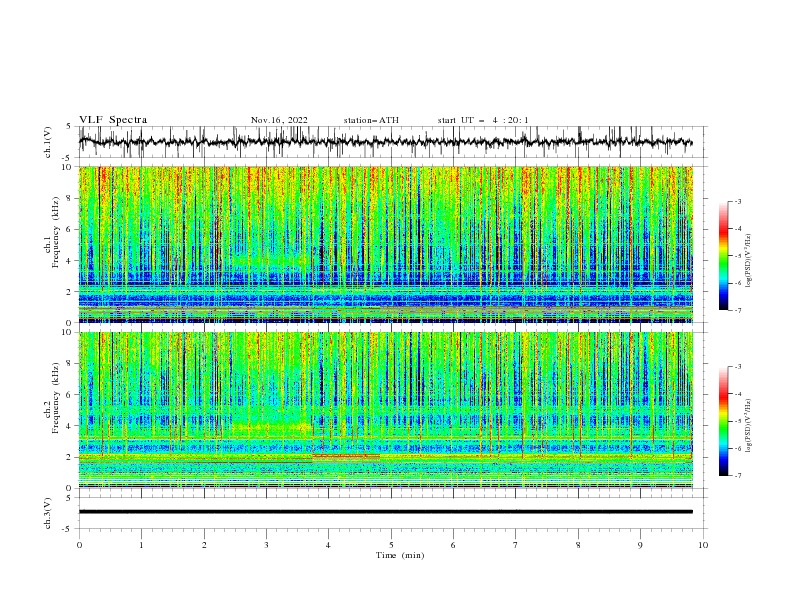Click the ch.1 voltage waveform trace
Screen dimensions: 792x612
(385, 142)
